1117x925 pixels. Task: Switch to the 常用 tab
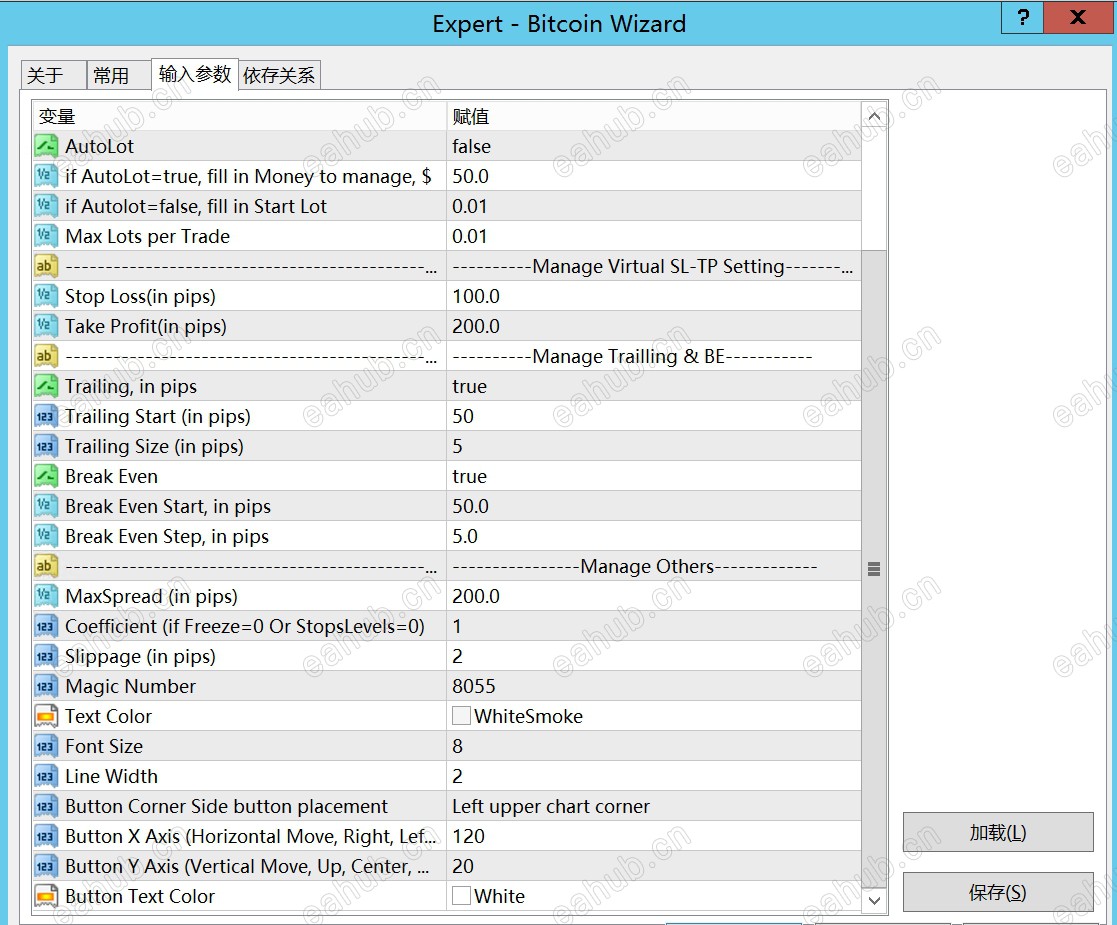[x=119, y=76]
